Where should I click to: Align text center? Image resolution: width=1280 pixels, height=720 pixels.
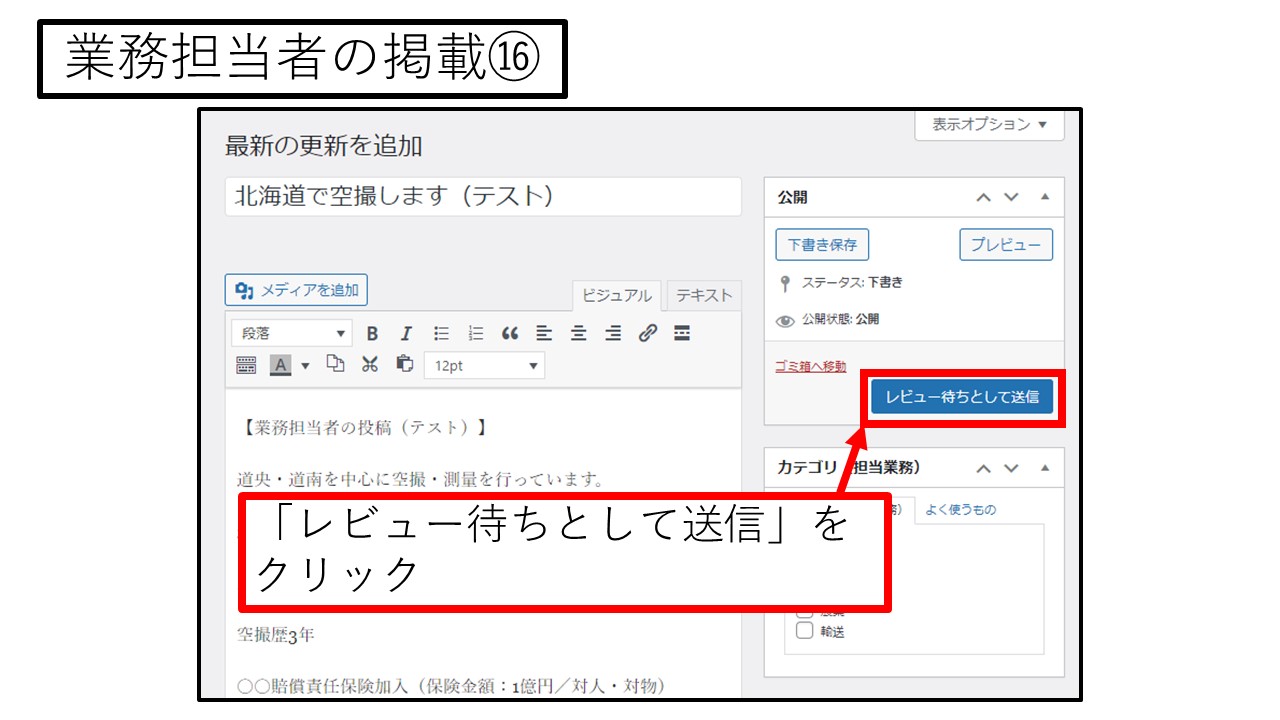point(578,334)
